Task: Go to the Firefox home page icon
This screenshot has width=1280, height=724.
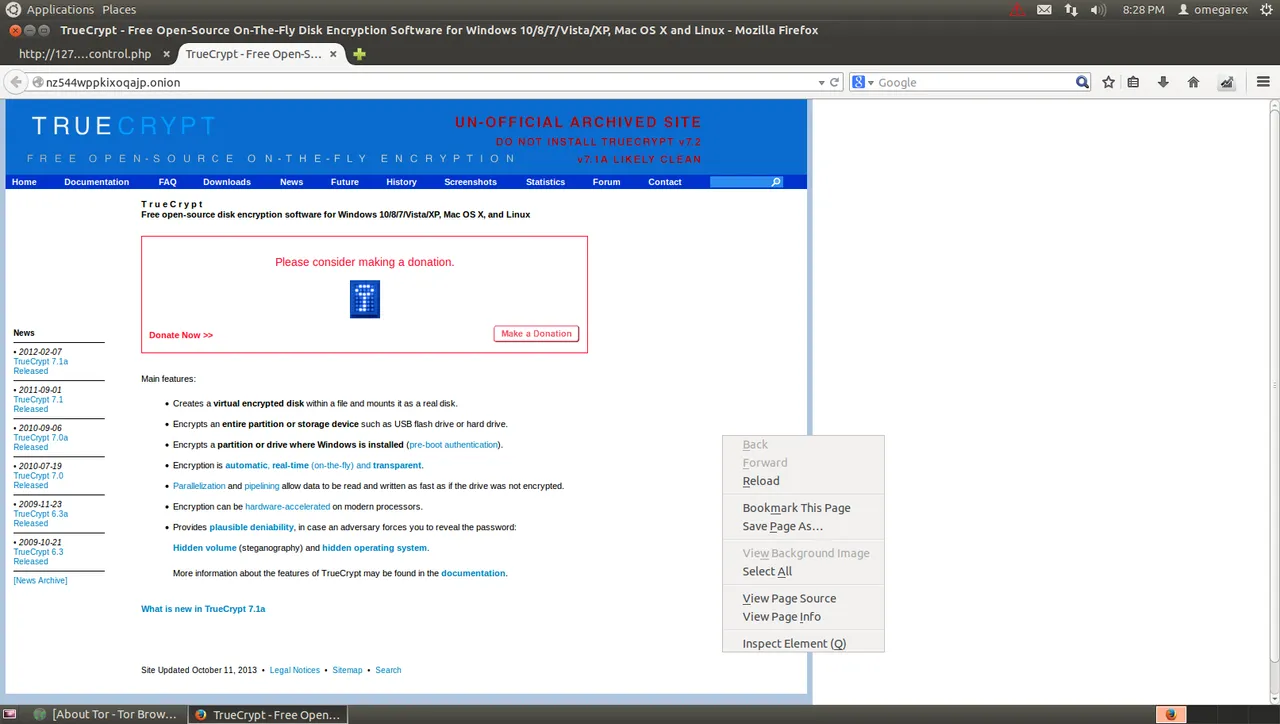Action: (x=1193, y=83)
